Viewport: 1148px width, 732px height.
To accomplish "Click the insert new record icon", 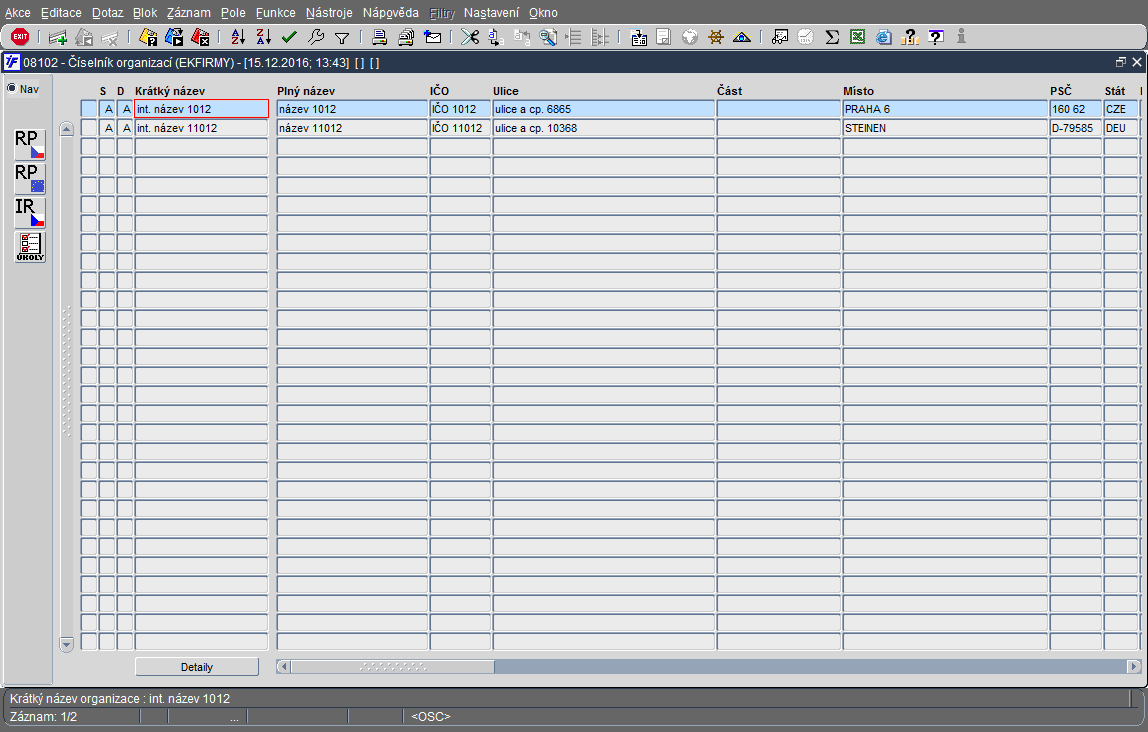I will click(58, 37).
